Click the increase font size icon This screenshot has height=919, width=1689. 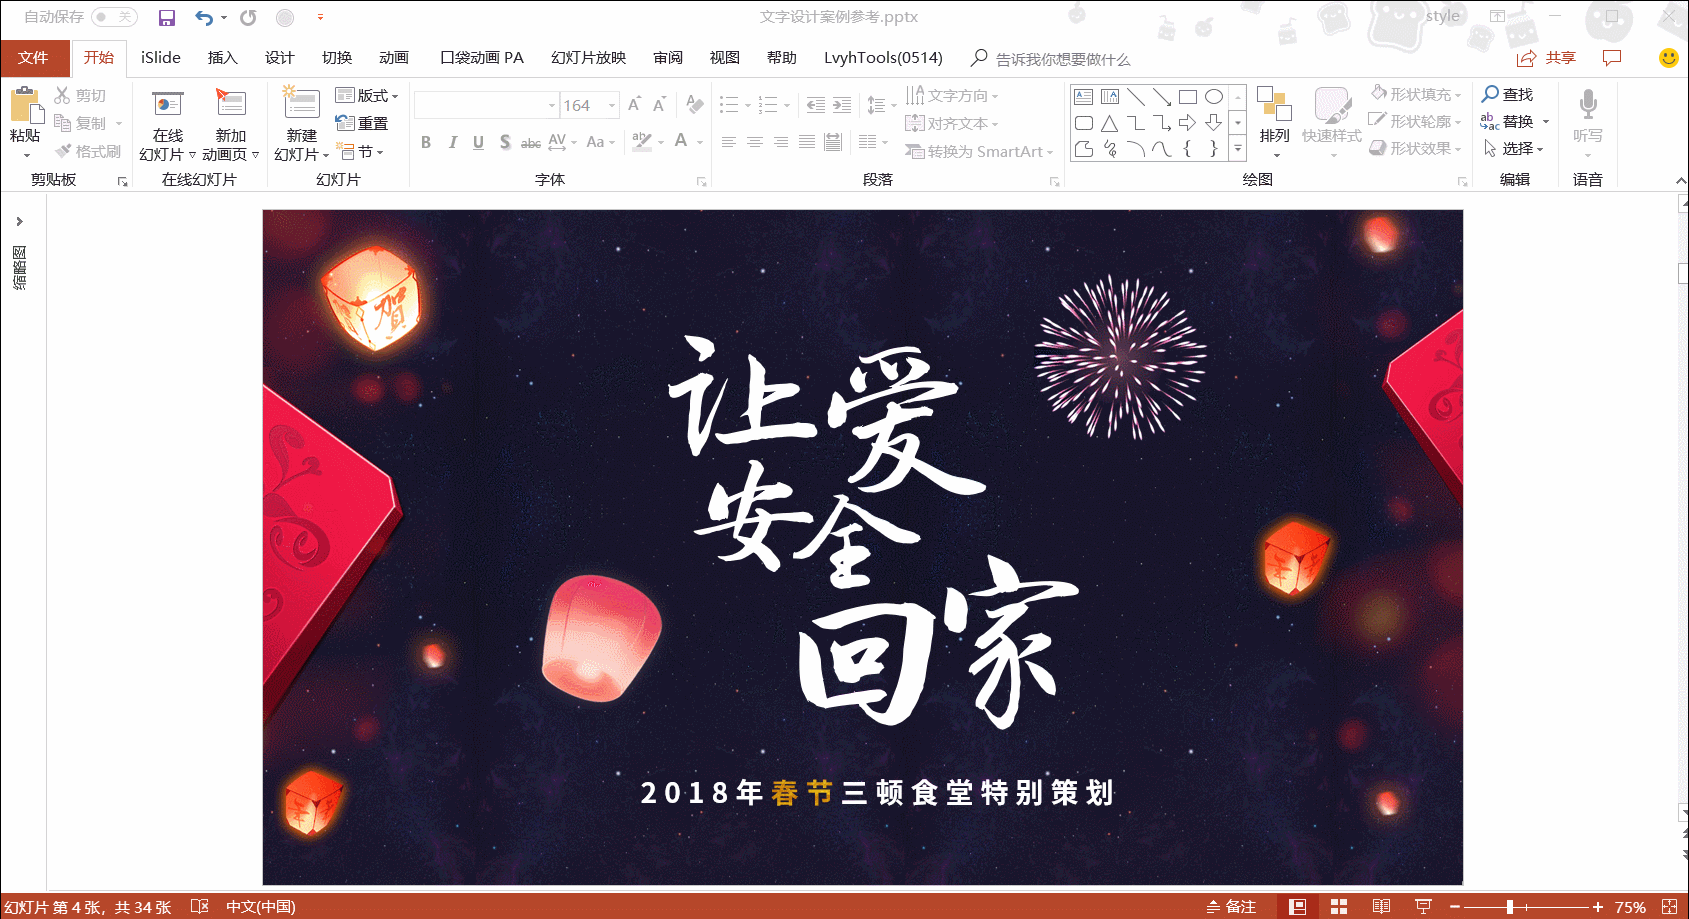635,104
